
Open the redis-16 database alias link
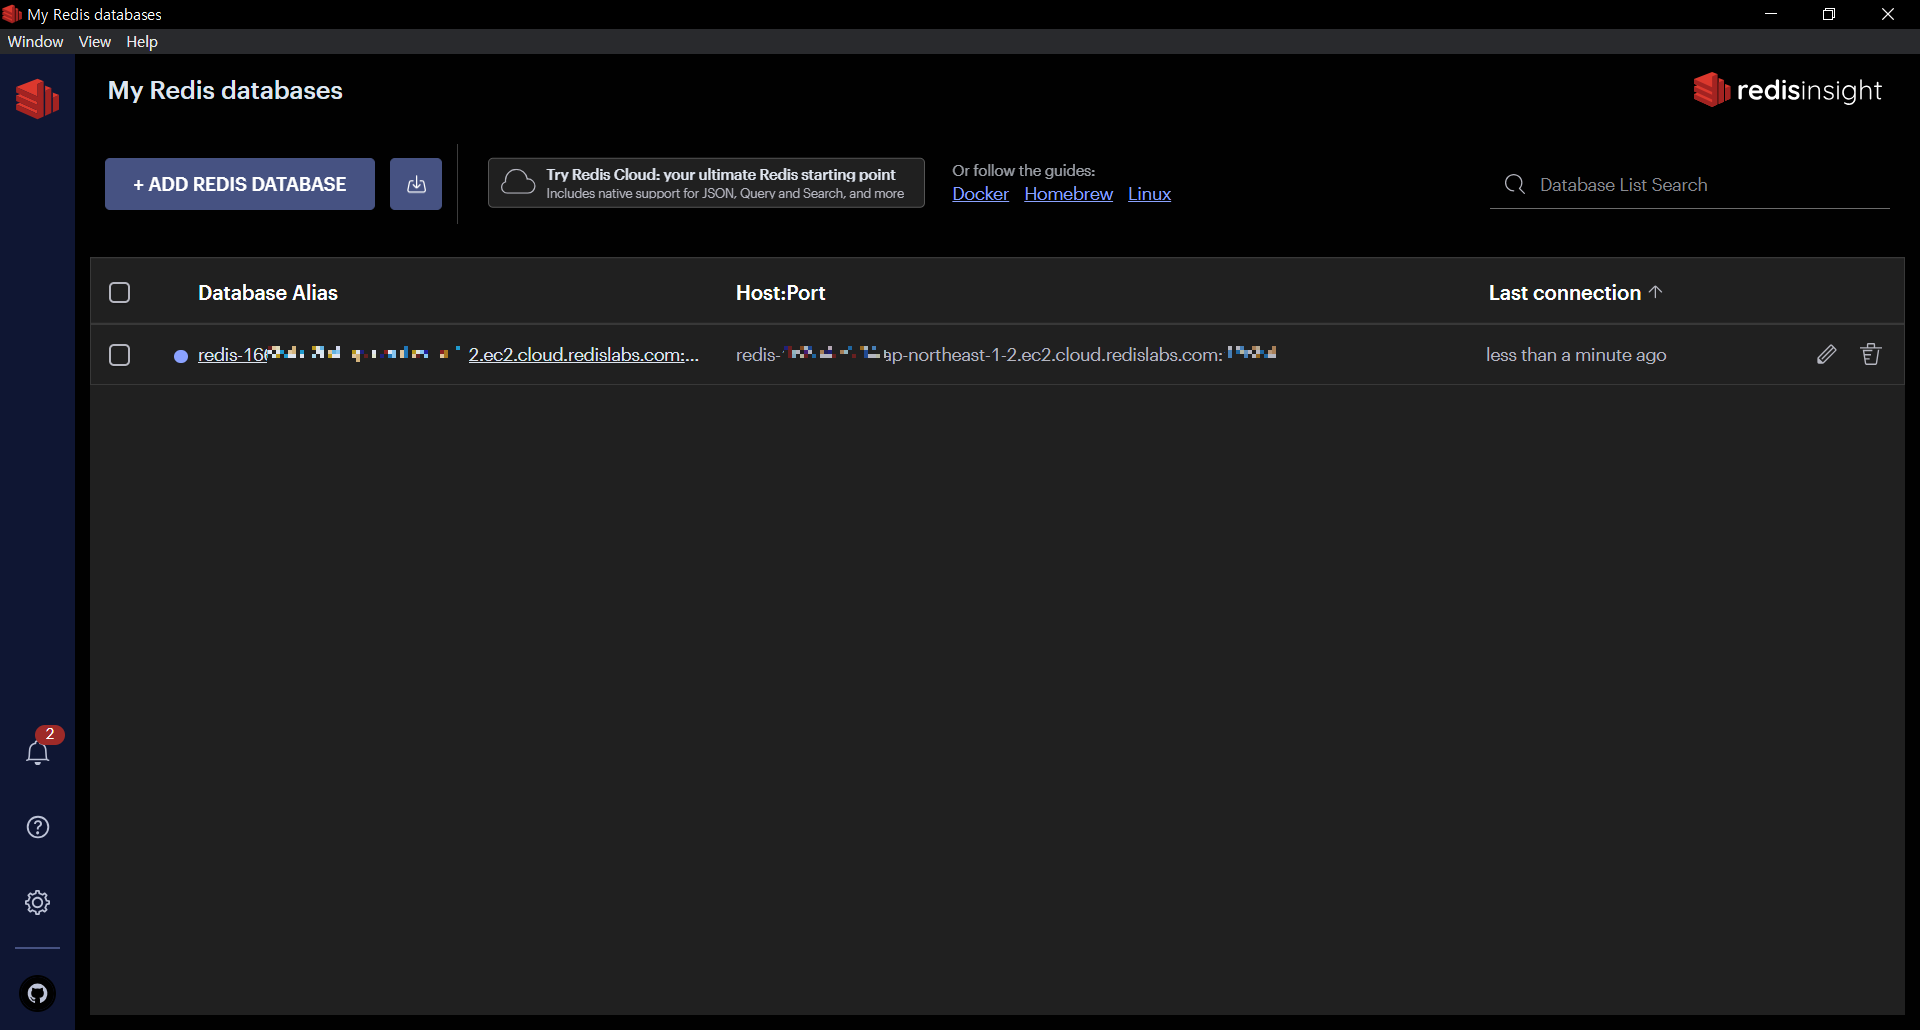click(x=448, y=354)
